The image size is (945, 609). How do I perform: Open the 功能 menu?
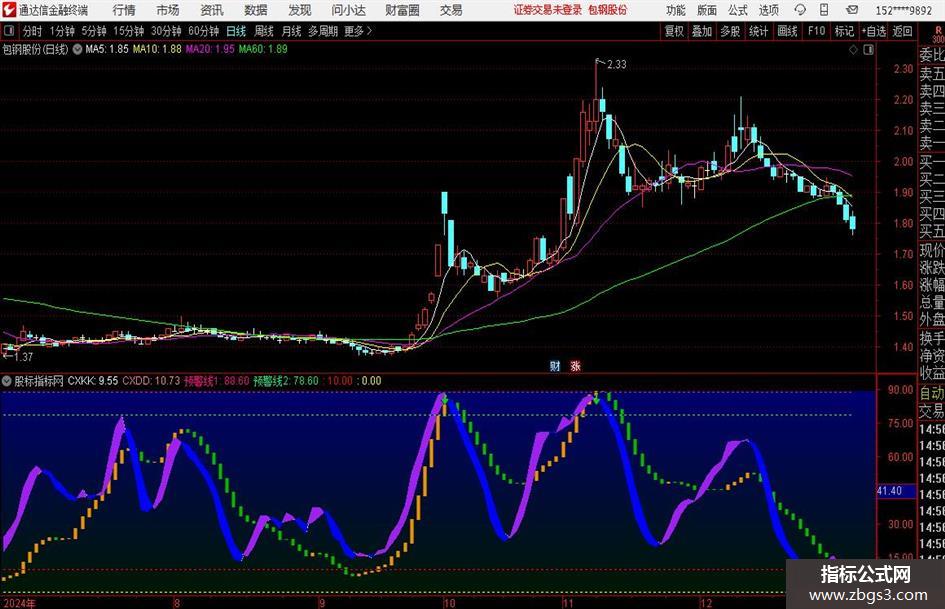tap(676, 10)
